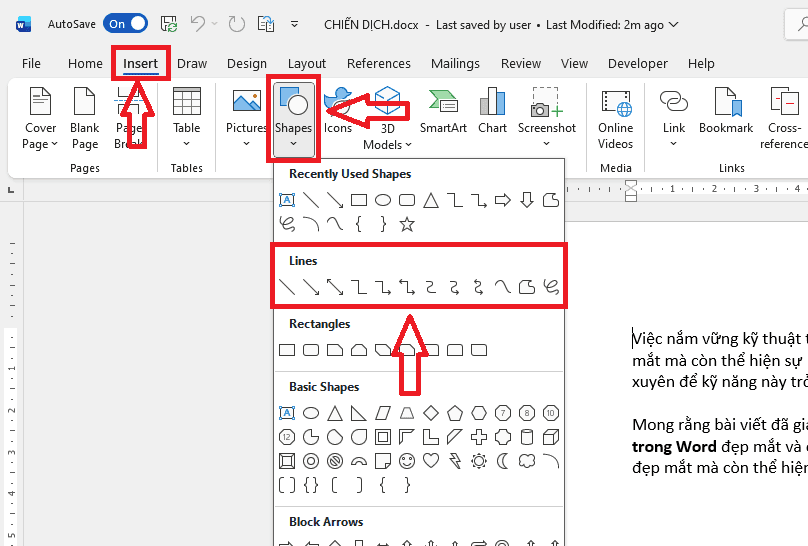Open the Cover Page dropdown
Image resolution: width=808 pixels, height=546 pixels.
41,143
